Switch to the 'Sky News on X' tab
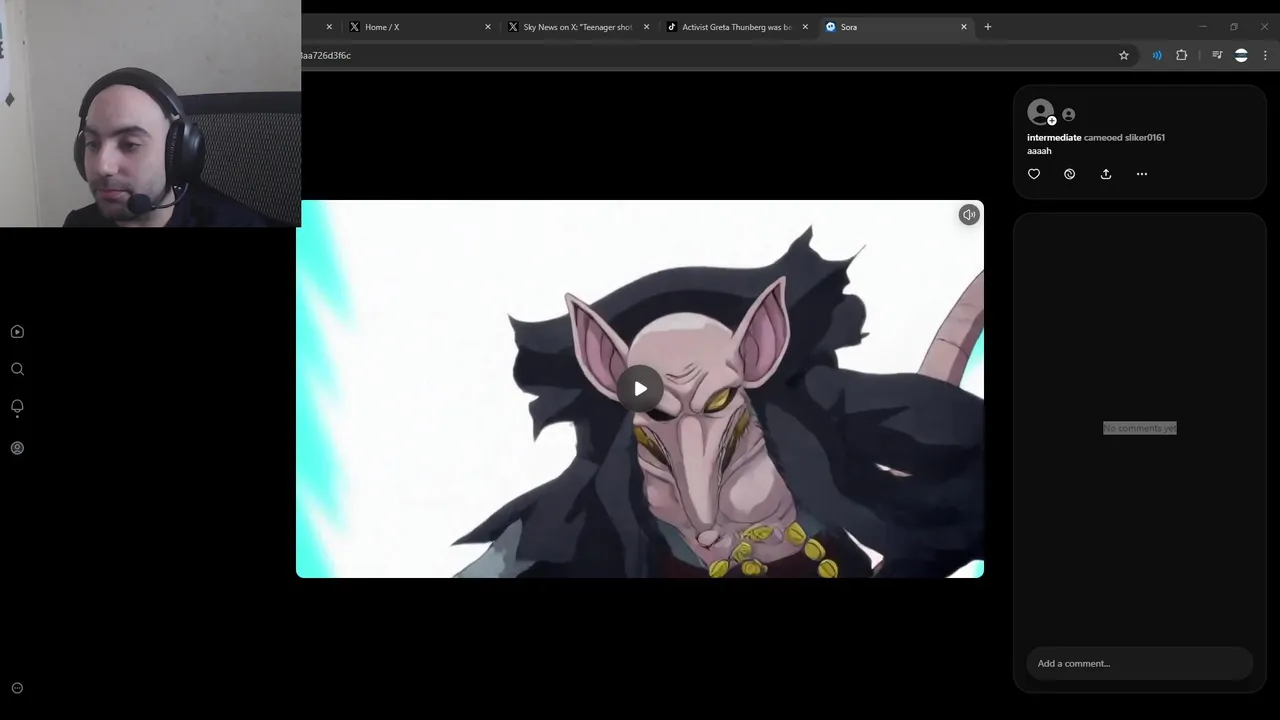This screenshot has width=1280, height=720. click(x=577, y=27)
